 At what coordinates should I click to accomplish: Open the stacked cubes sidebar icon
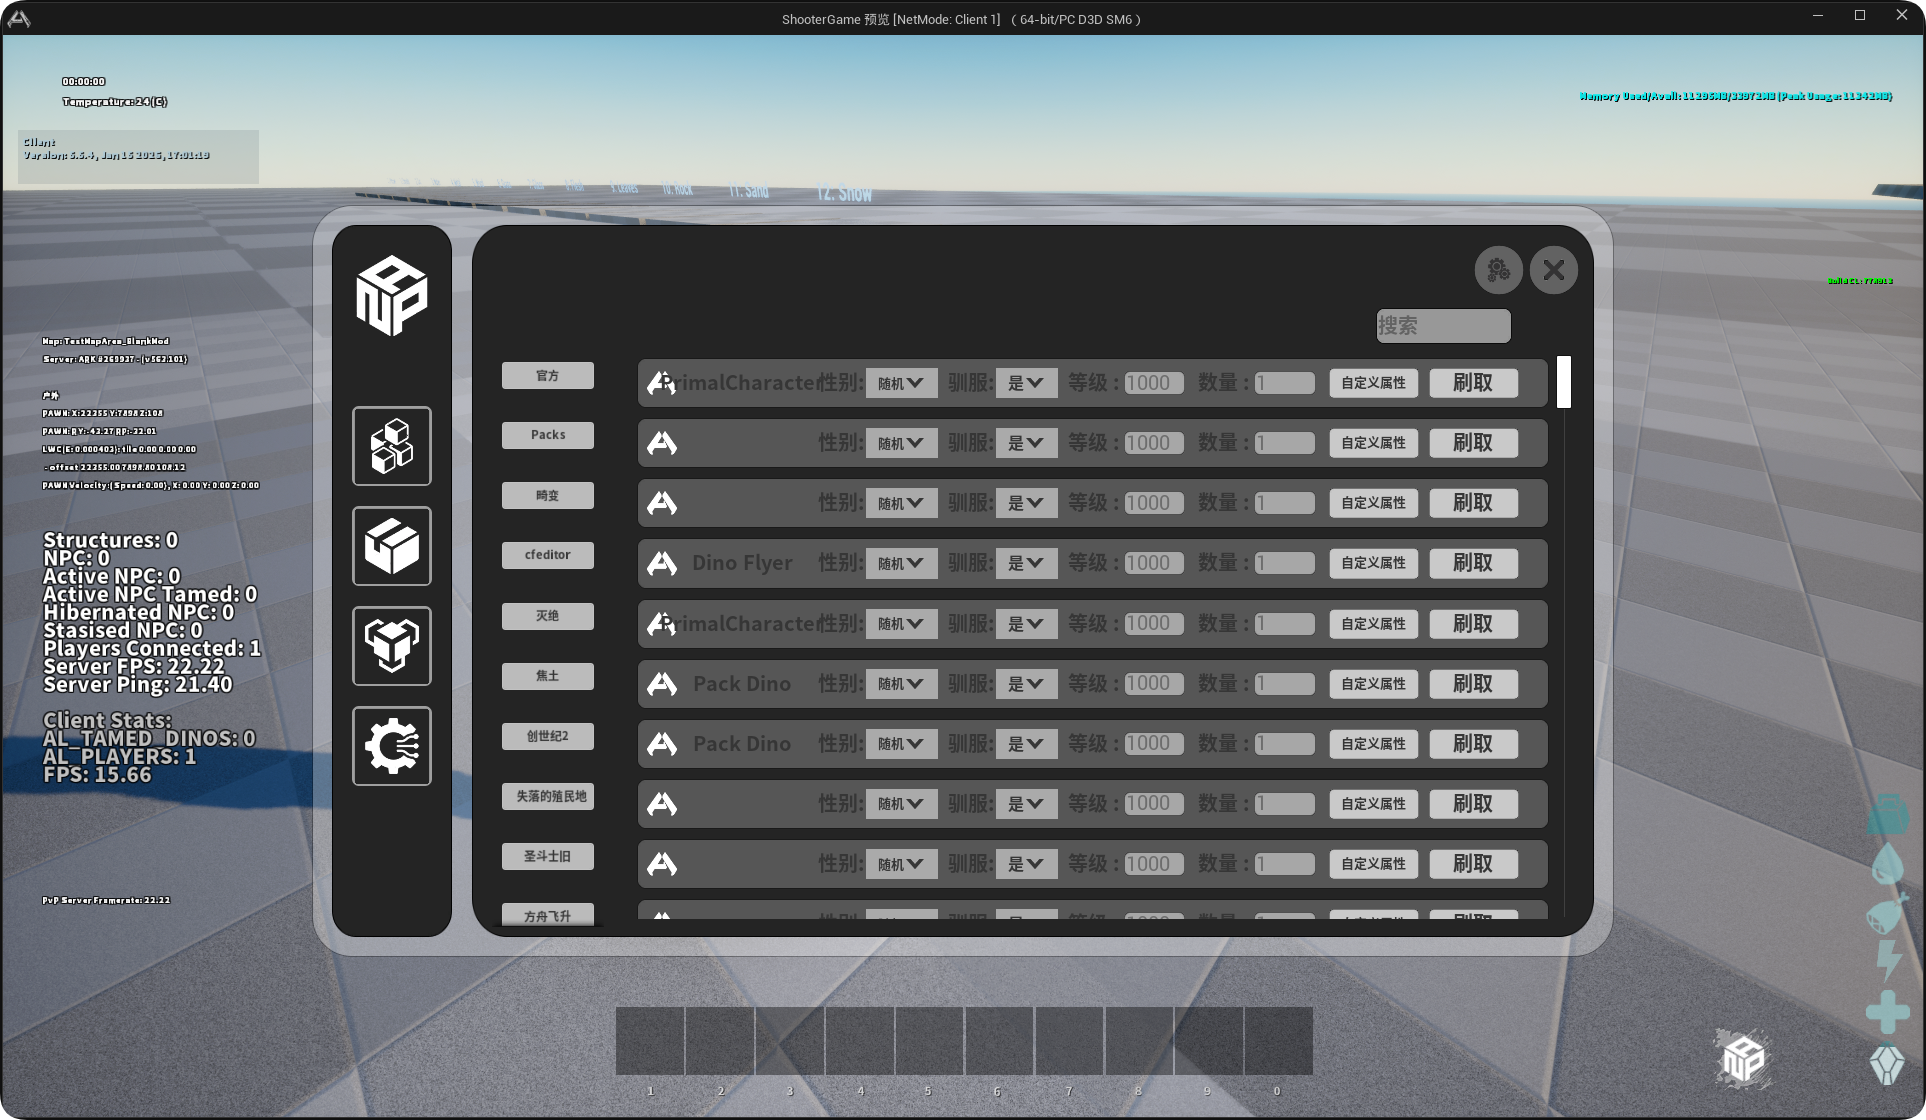[391, 446]
